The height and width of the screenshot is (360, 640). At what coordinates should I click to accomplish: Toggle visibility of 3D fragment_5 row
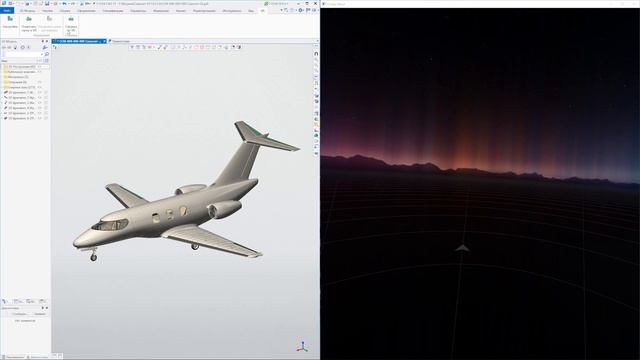pos(40,113)
